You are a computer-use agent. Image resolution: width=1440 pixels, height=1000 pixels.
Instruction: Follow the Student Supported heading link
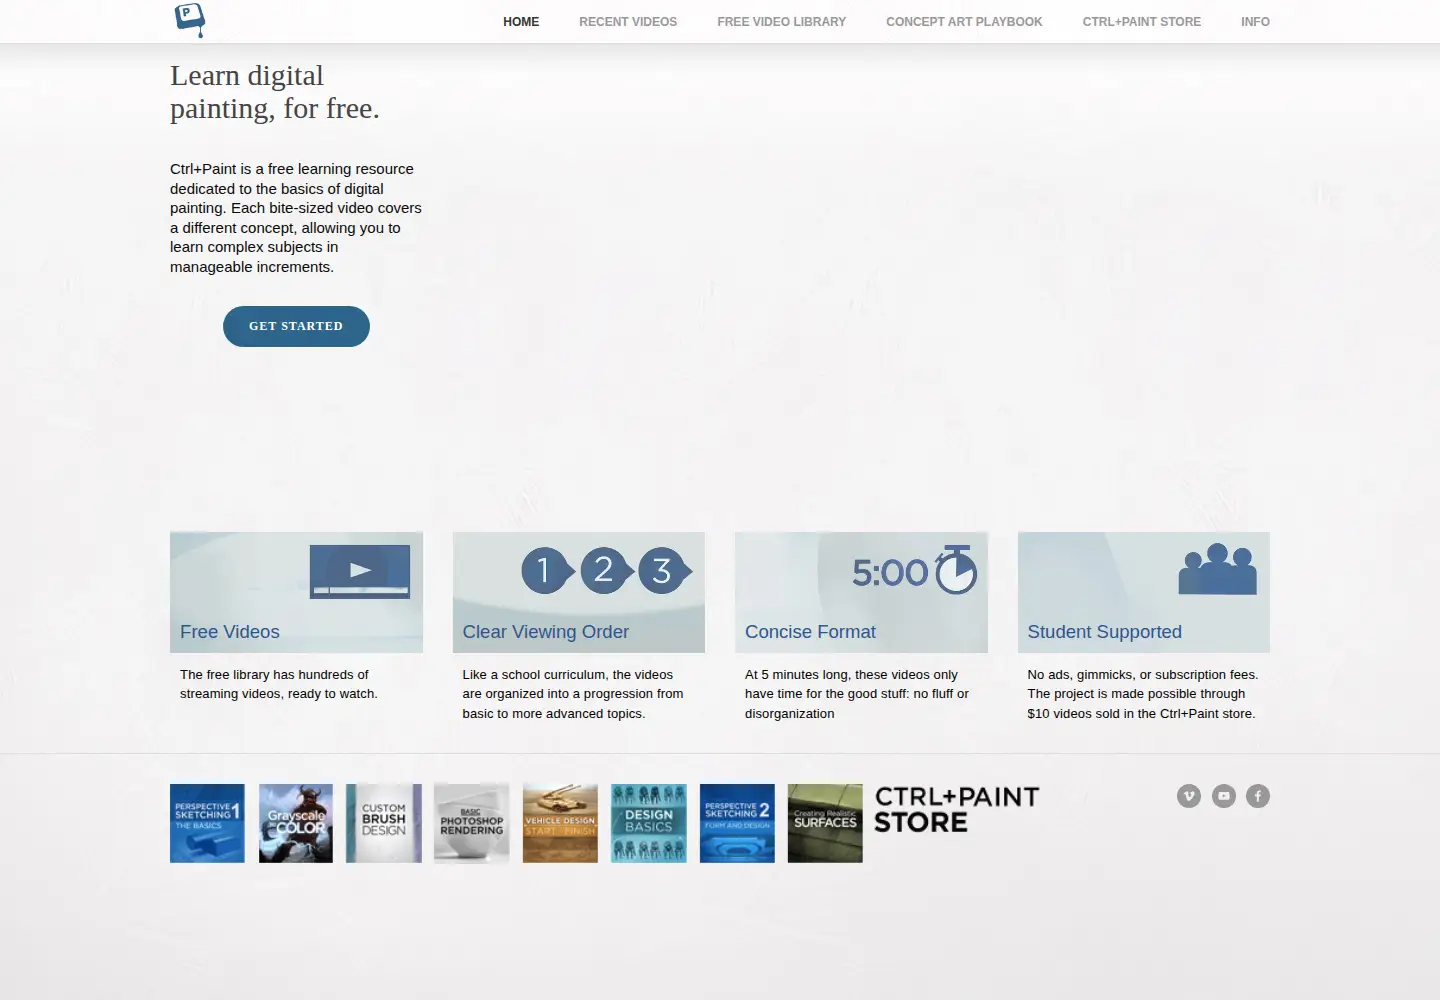point(1105,632)
